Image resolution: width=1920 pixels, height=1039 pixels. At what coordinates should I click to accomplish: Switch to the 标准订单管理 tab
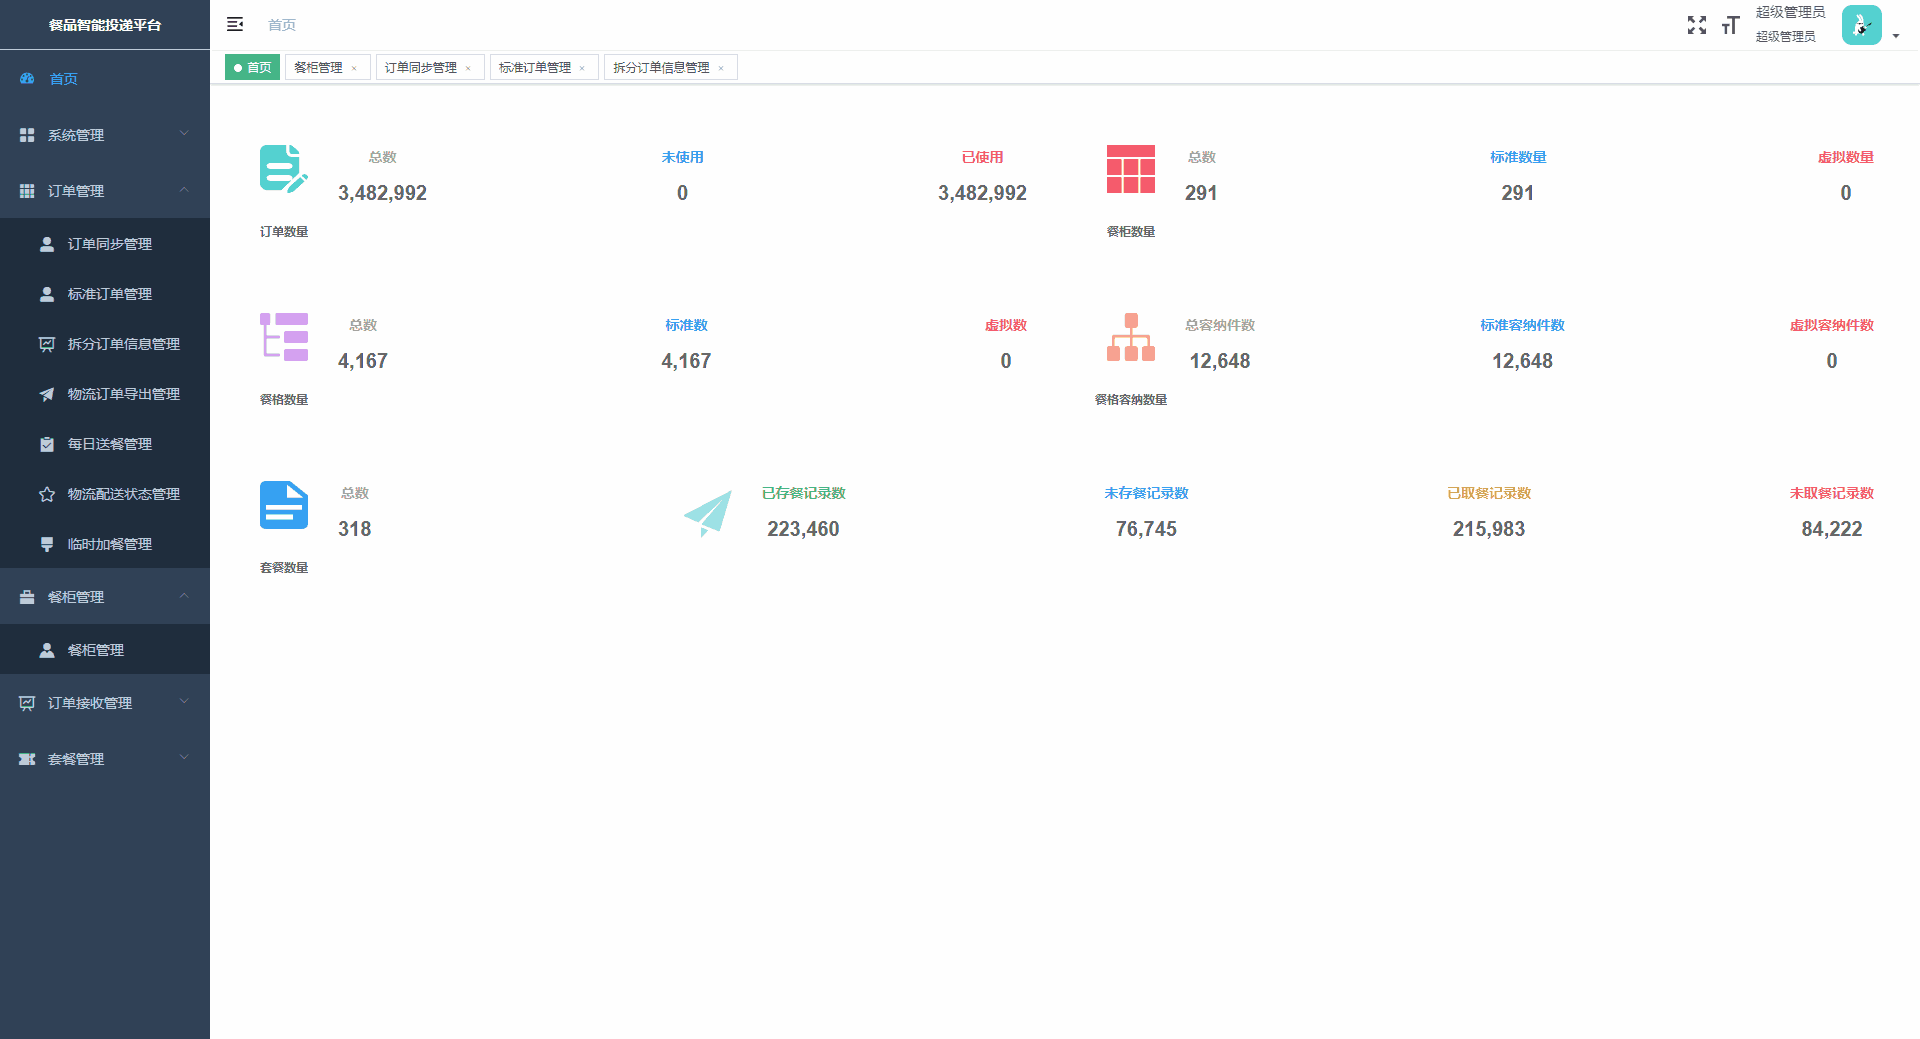pyautogui.click(x=535, y=67)
